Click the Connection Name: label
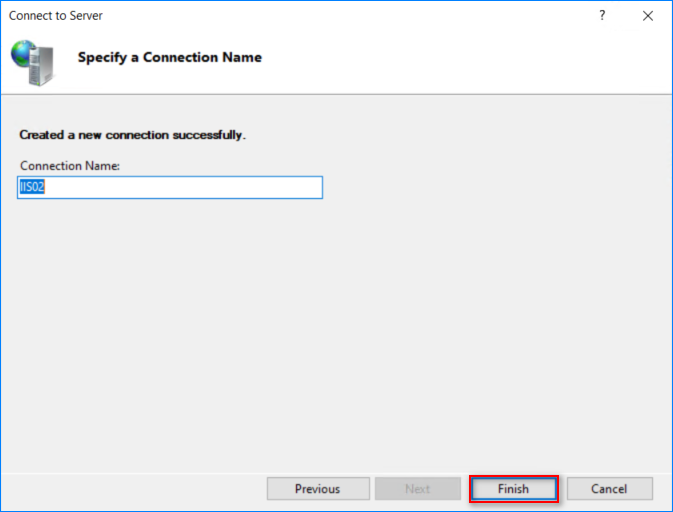This screenshot has width=673, height=512. (x=70, y=166)
